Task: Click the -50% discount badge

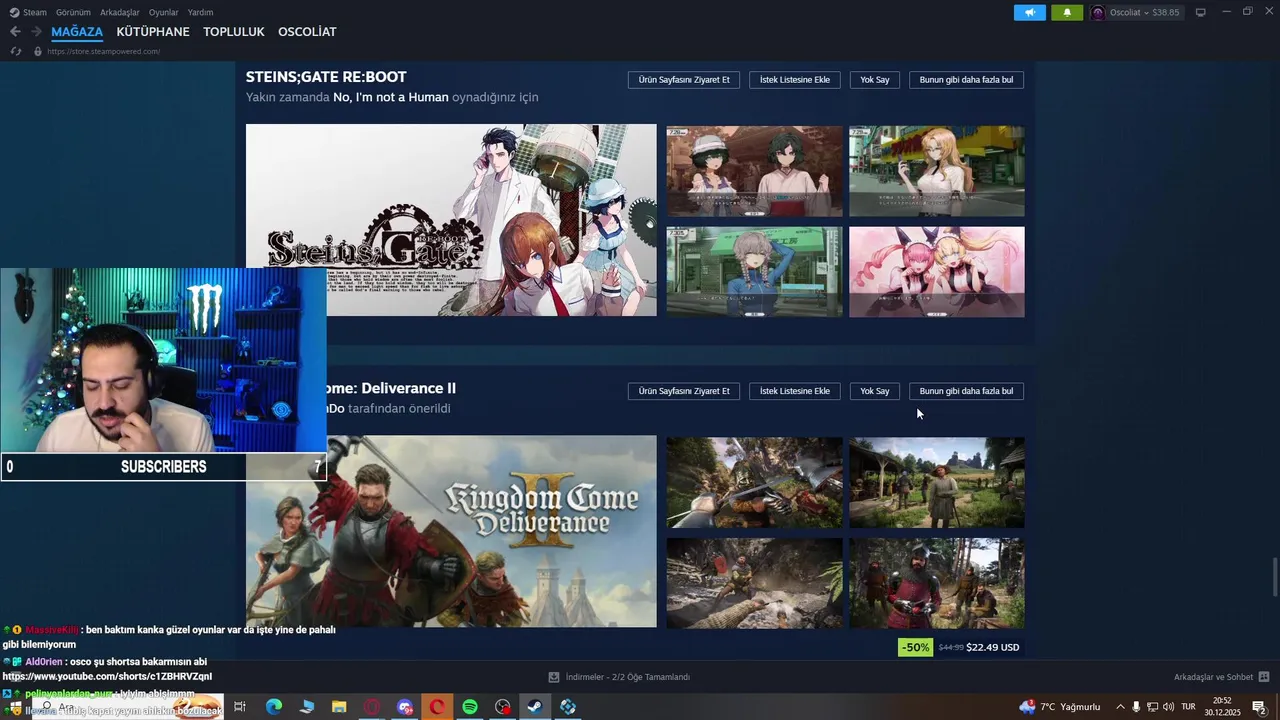Action: 916,647
